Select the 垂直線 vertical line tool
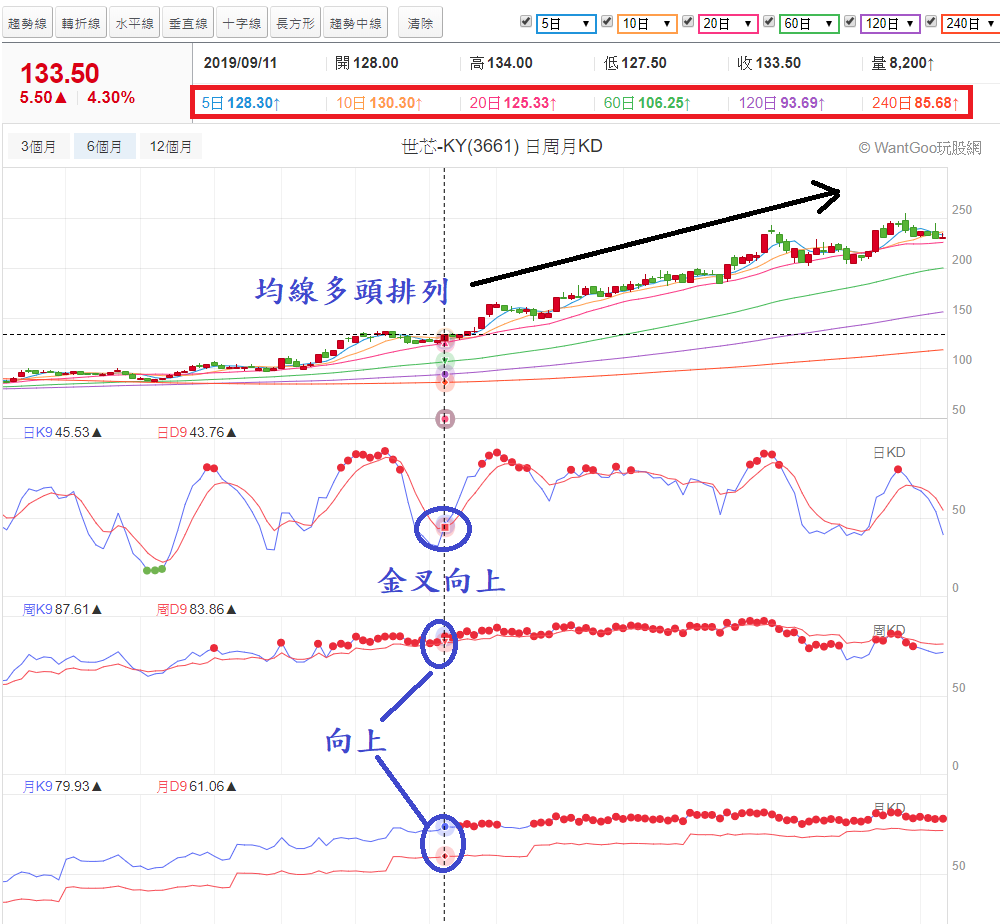 coord(188,23)
